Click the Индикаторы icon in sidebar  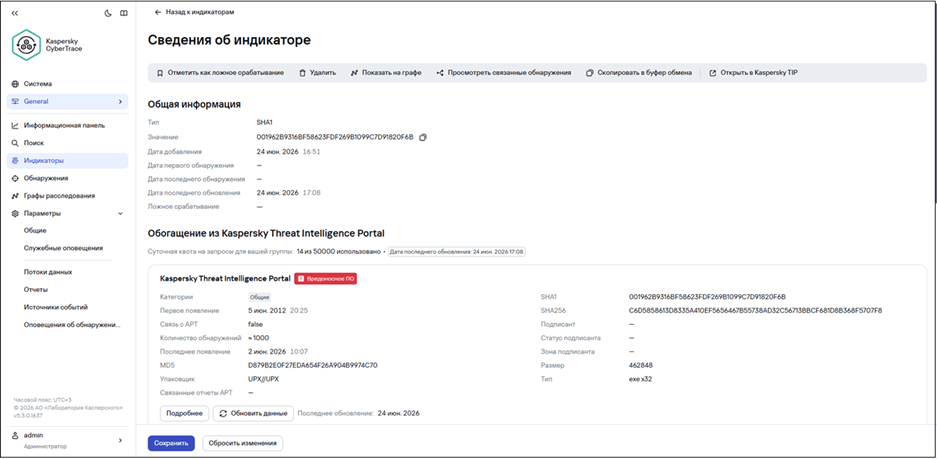(16, 161)
